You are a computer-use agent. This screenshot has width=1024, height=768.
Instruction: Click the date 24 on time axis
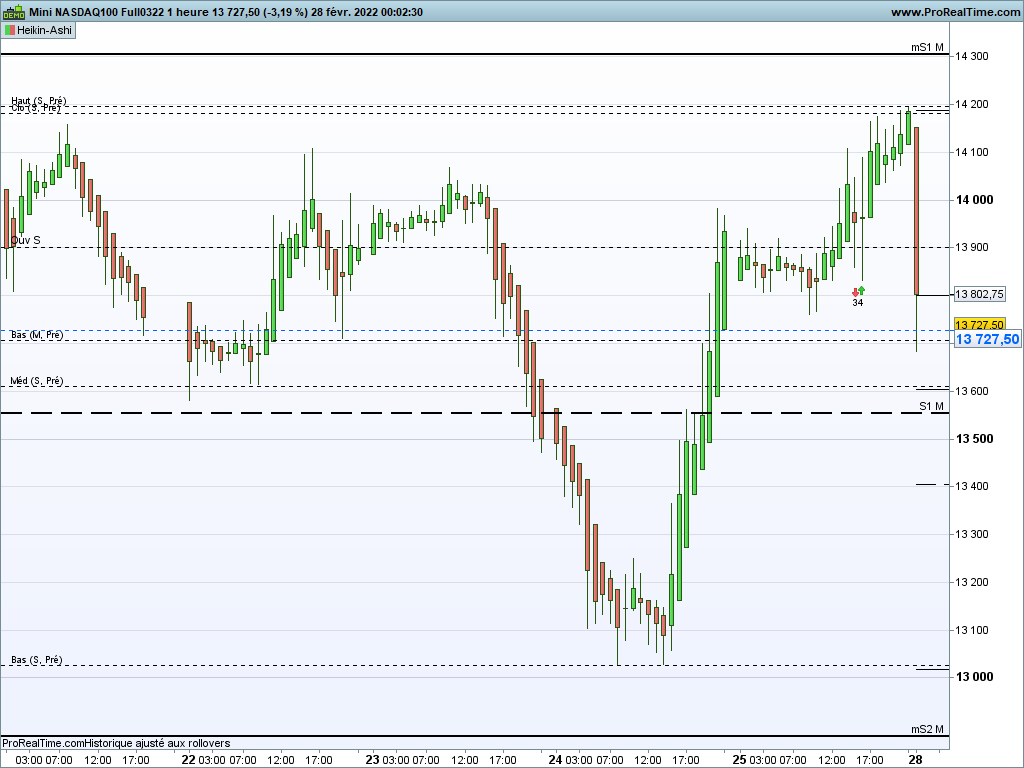[556, 760]
